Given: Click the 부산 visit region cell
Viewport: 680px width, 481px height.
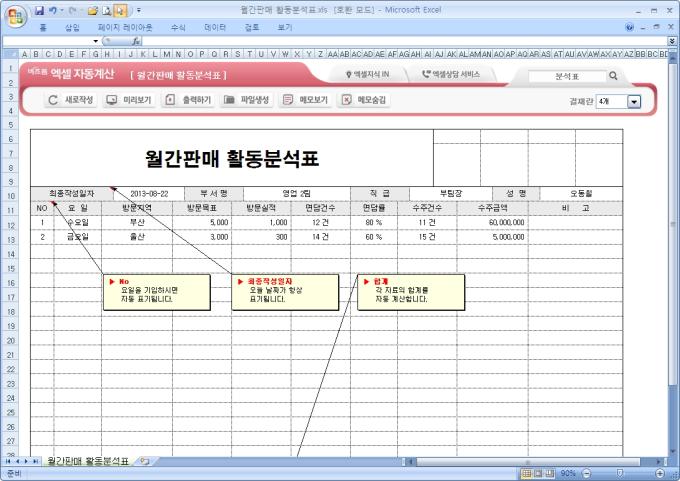Looking at the screenshot, I should 137,223.
